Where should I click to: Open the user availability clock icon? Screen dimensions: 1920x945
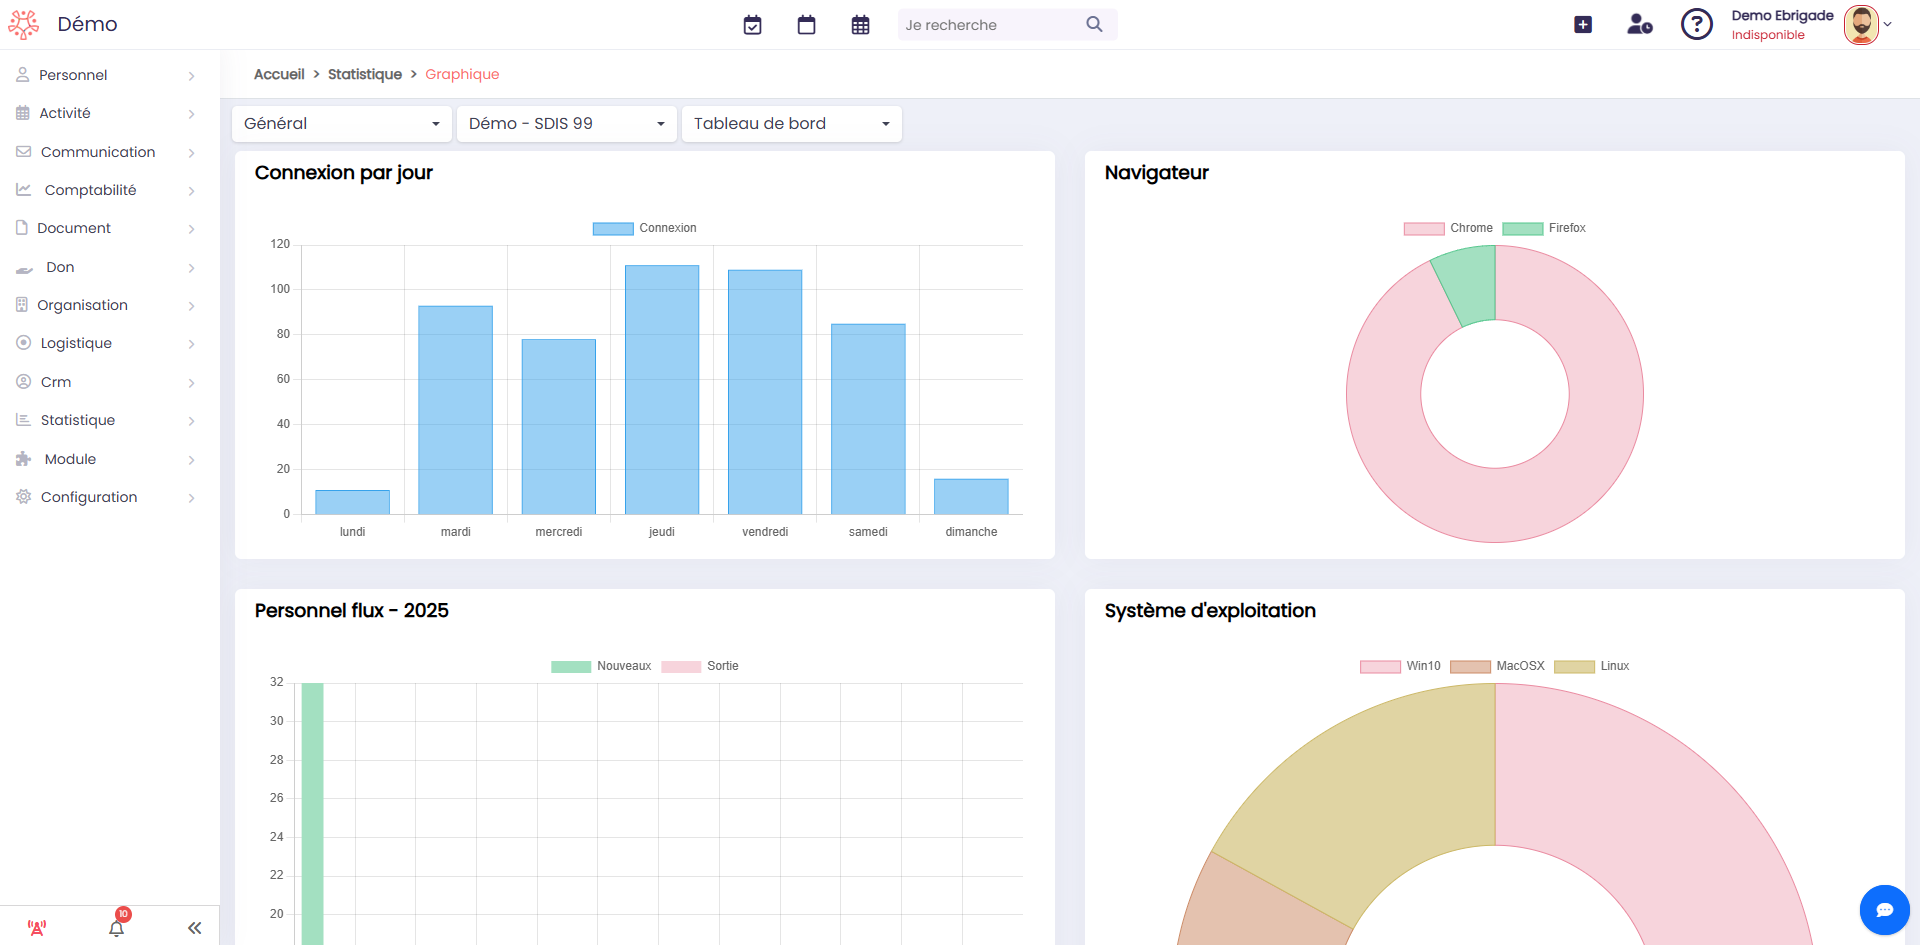point(1640,25)
